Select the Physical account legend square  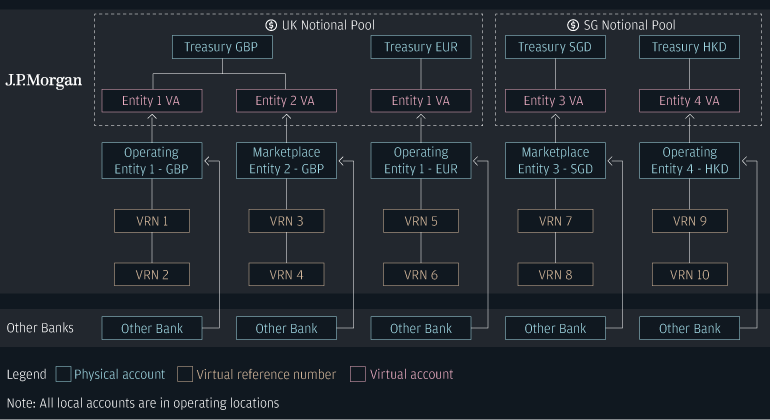pyautogui.click(x=63, y=375)
